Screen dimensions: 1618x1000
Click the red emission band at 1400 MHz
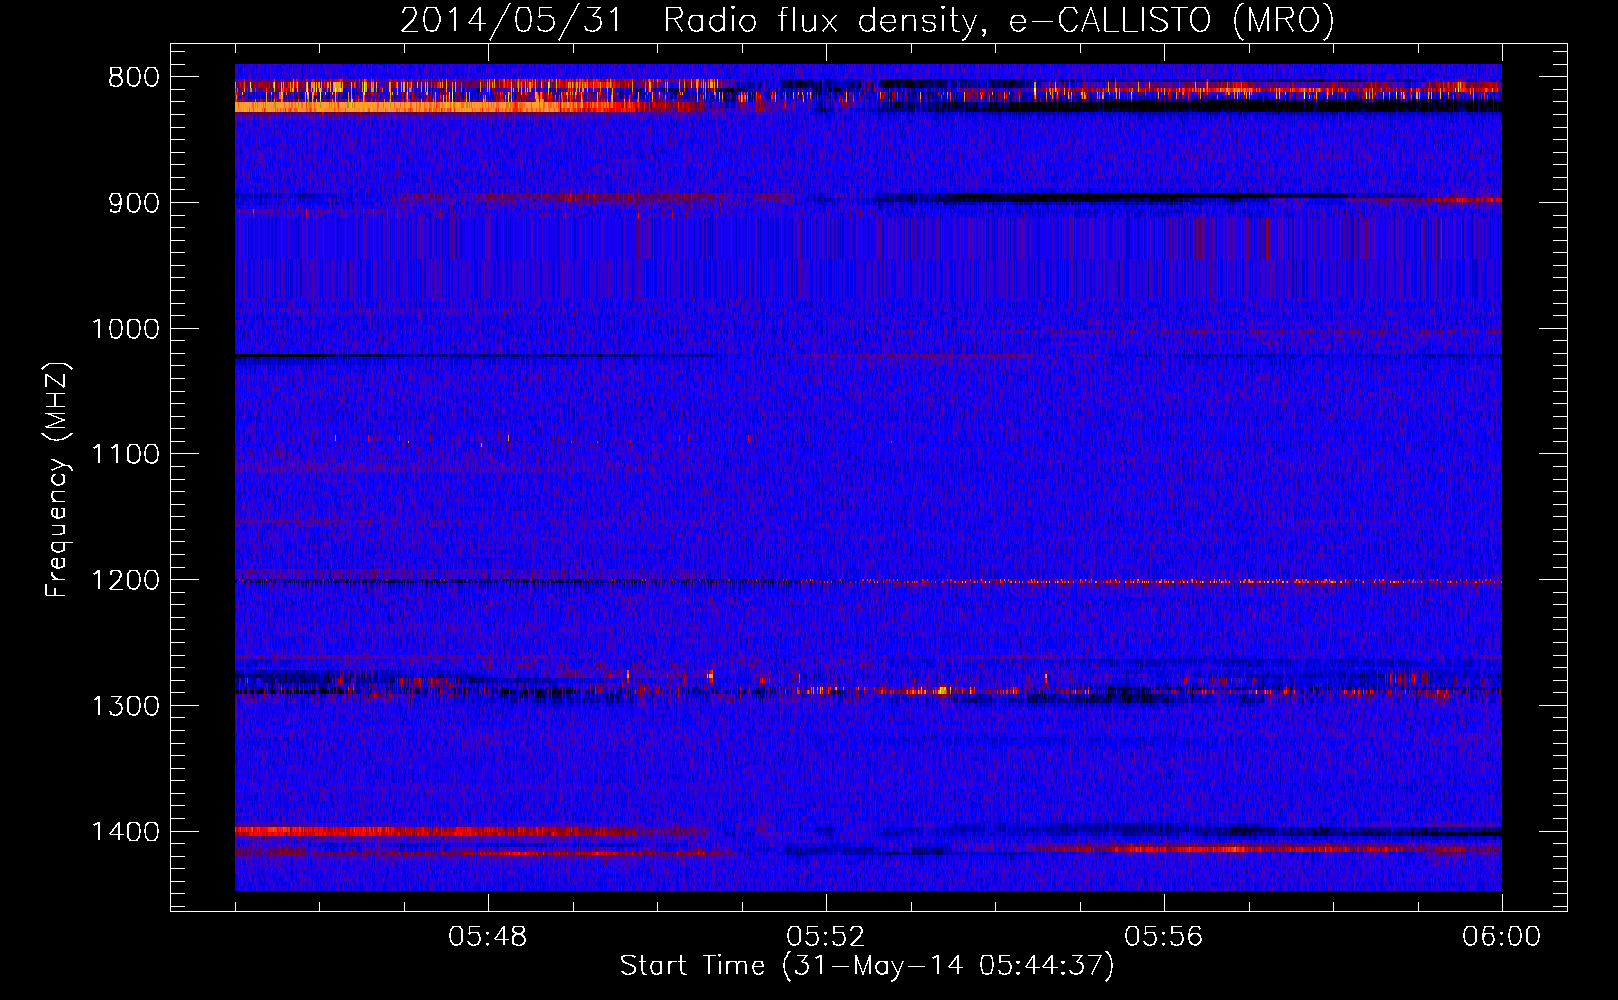pyautogui.click(x=470, y=831)
